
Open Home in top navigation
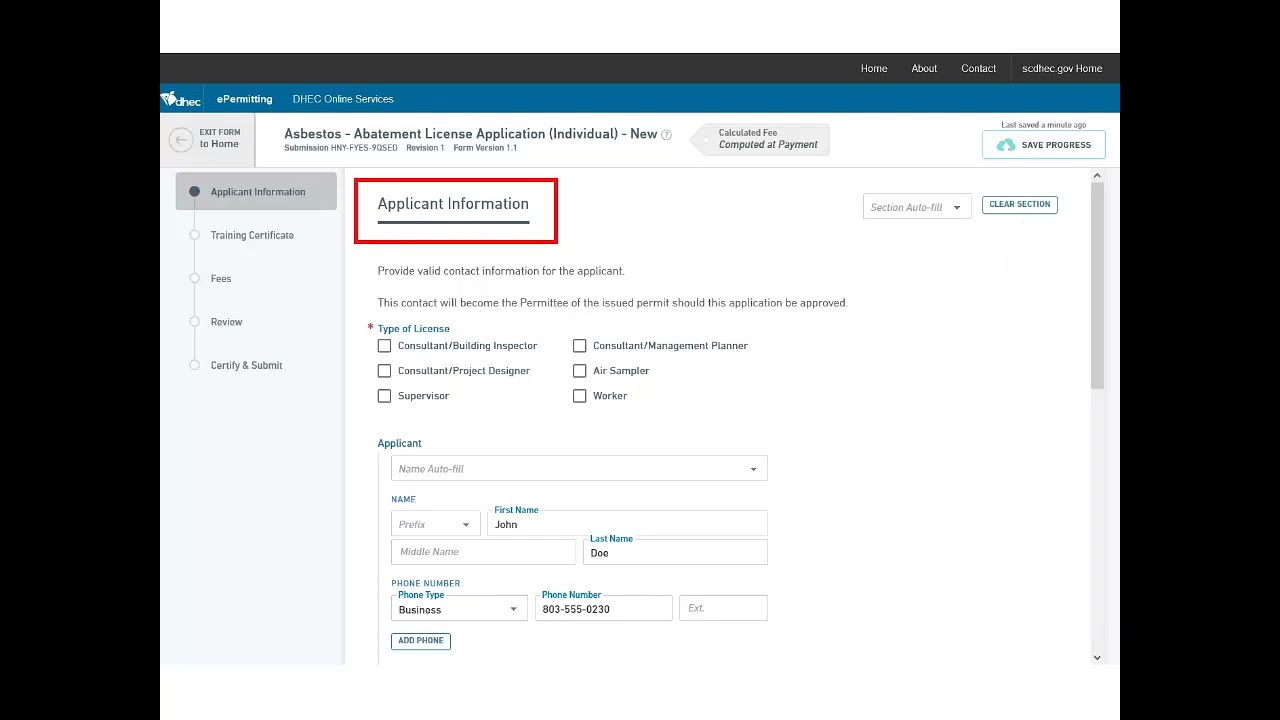[x=874, y=69]
